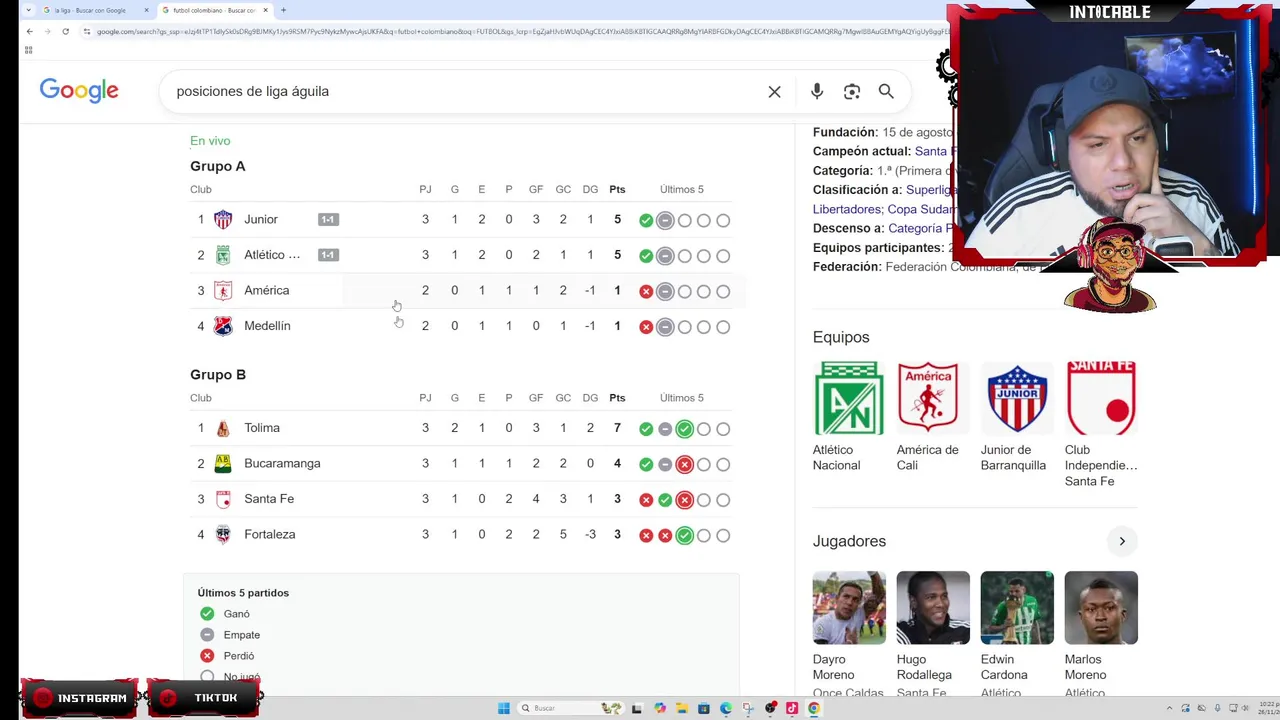This screenshot has width=1280, height=720.
Task: Open Fortaleza's third recent result (win) icon
Action: [x=684, y=535]
